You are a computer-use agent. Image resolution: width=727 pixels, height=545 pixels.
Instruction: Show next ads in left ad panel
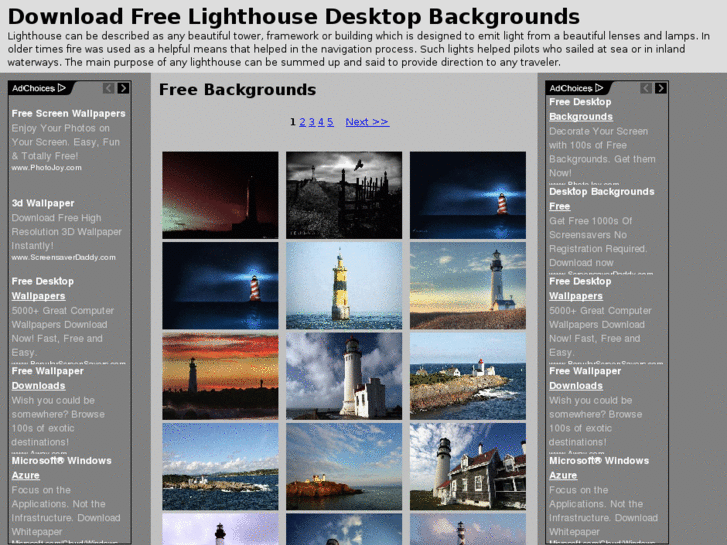pyautogui.click(x=123, y=88)
